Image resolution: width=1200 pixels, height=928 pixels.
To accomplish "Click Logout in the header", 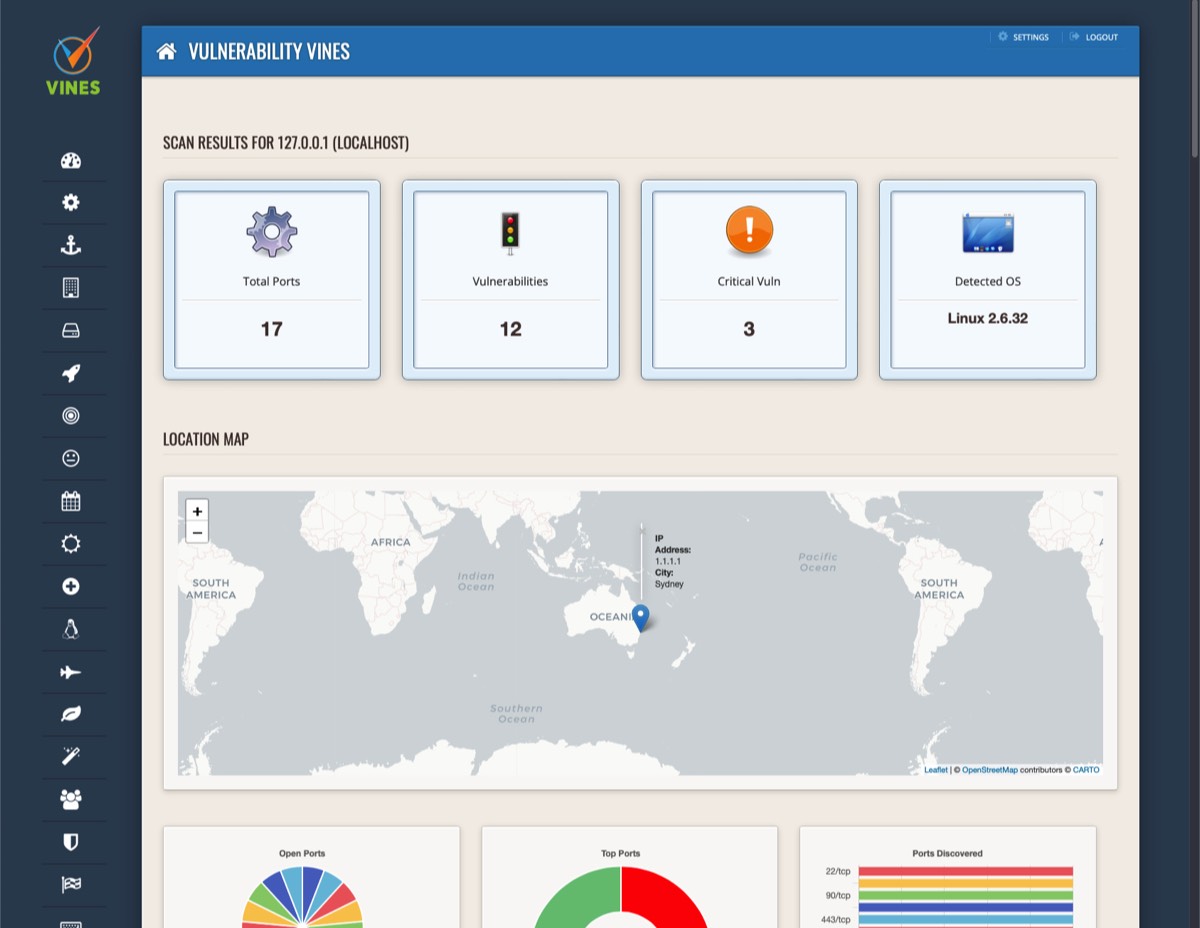I will click(x=1094, y=37).
